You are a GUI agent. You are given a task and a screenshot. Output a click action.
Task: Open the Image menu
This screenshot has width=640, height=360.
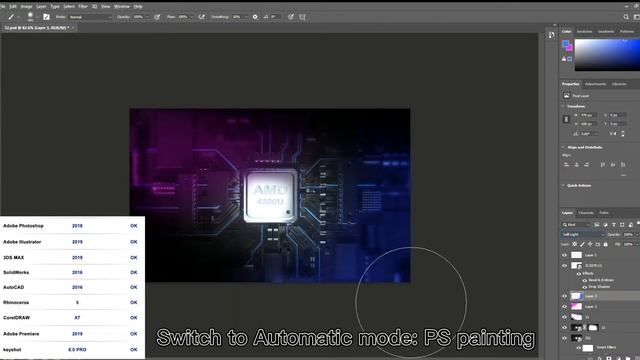(x=26, y=7)
